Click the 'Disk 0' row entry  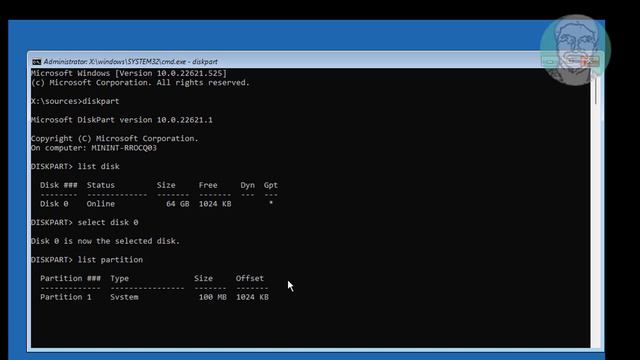(x=54, y=204)
